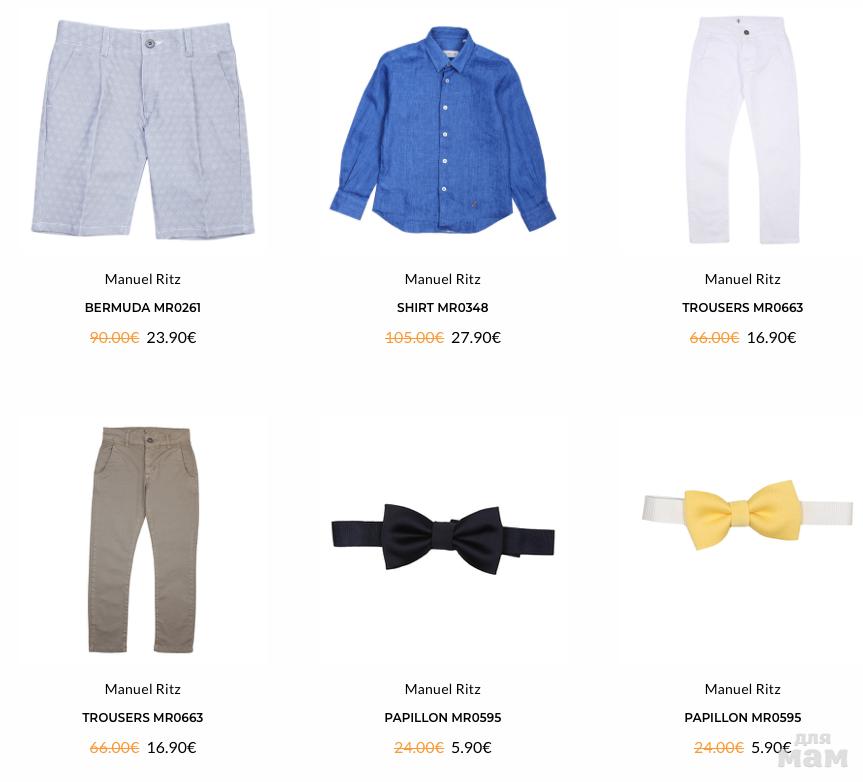Click the 16.90€ price under white trousers
This screenshot has width=863, height=782.
(771, 337)
